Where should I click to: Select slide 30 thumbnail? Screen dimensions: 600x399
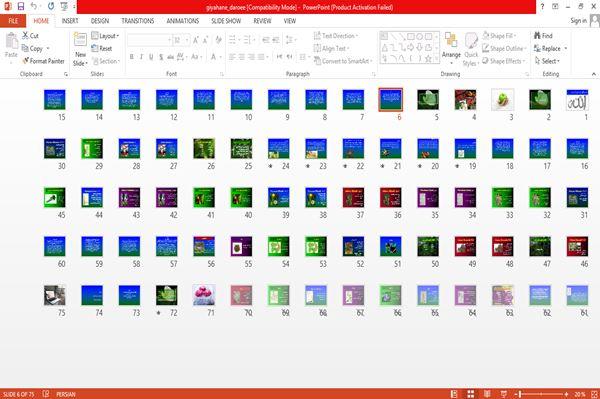tap(55, 148)
